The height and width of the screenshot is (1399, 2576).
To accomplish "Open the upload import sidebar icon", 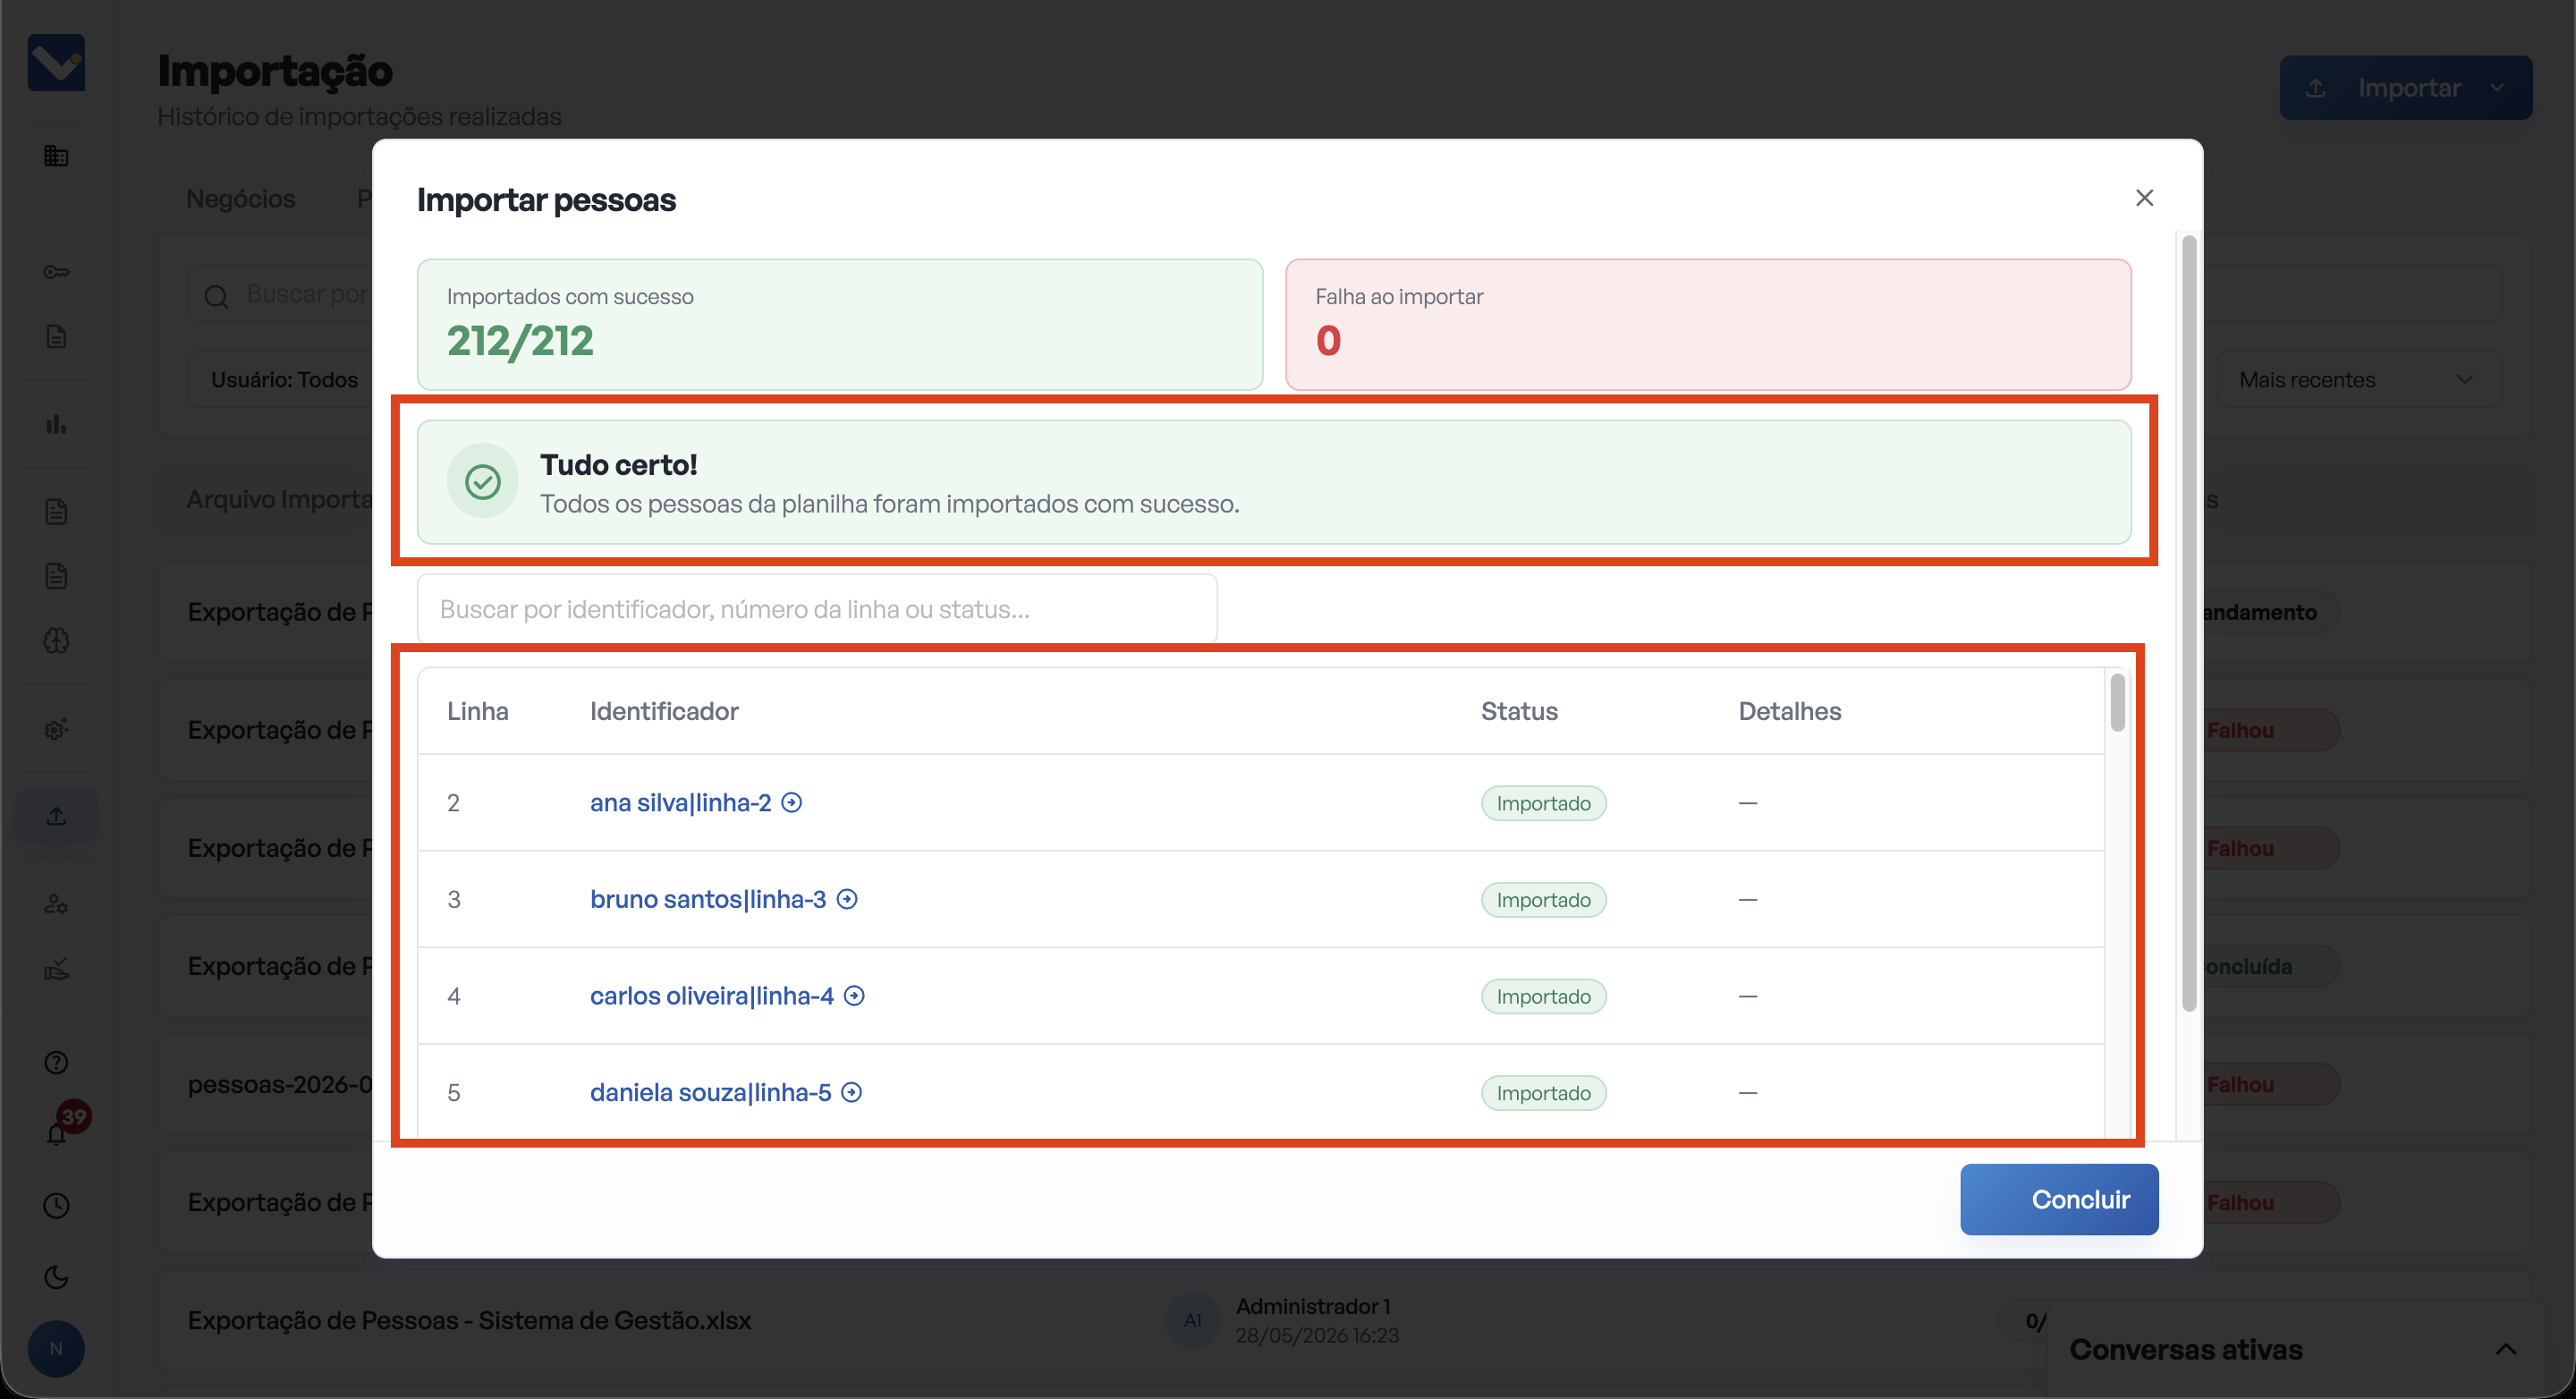I will 56,816.
